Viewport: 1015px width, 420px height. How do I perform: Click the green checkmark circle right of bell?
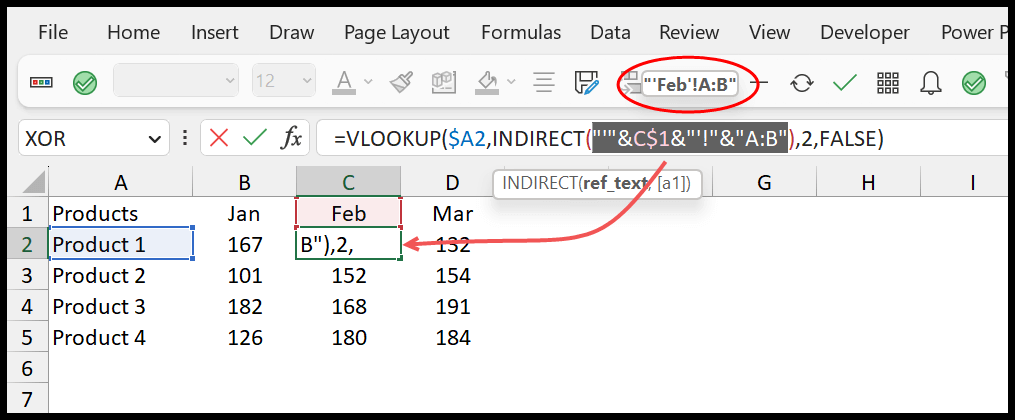click(974, 83)
